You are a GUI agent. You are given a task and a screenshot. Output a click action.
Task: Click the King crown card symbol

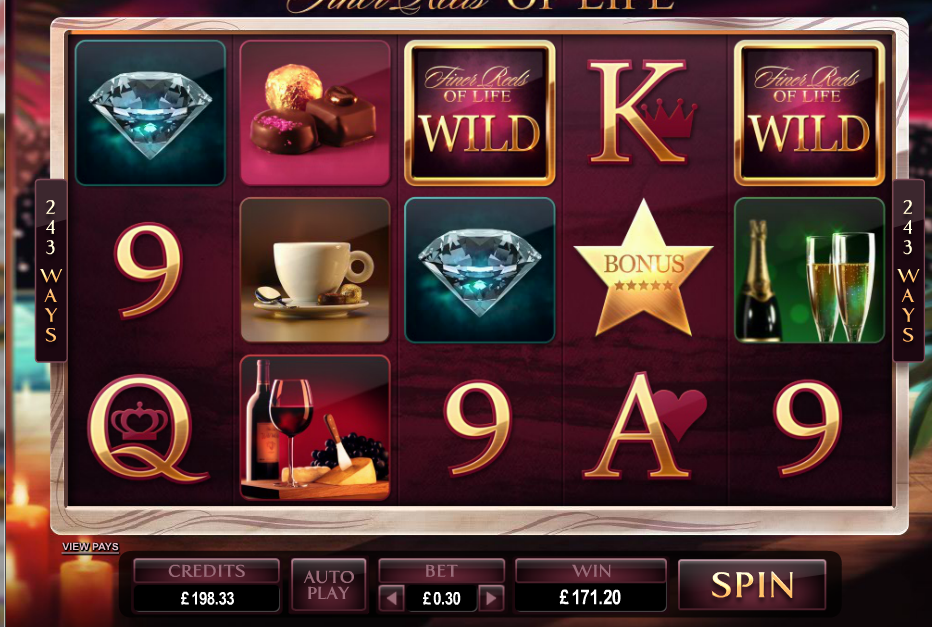(x=642, y=112)
